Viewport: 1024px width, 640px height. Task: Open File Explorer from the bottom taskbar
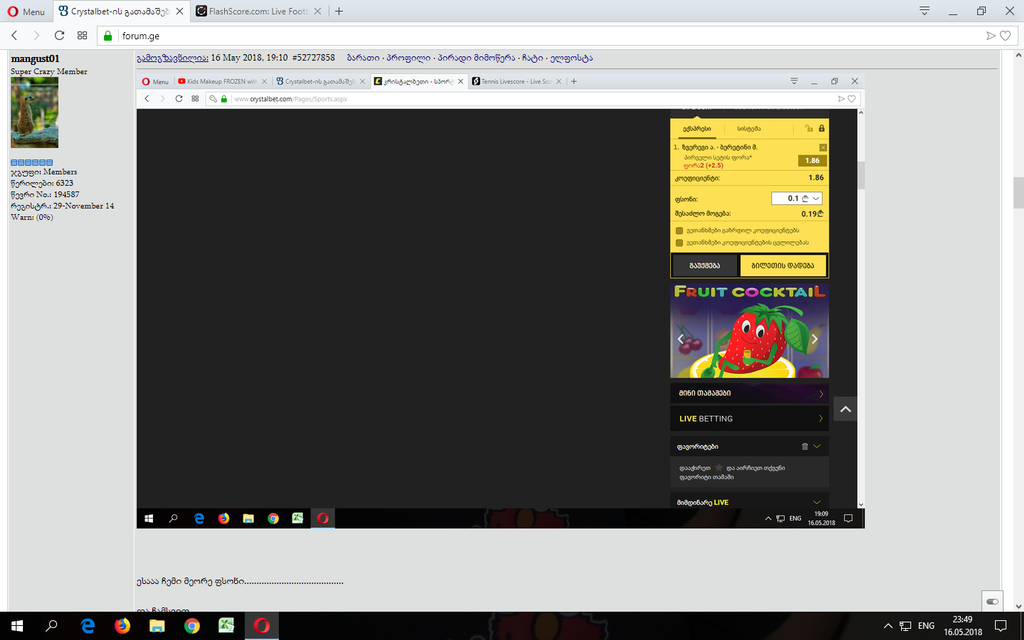157,626
